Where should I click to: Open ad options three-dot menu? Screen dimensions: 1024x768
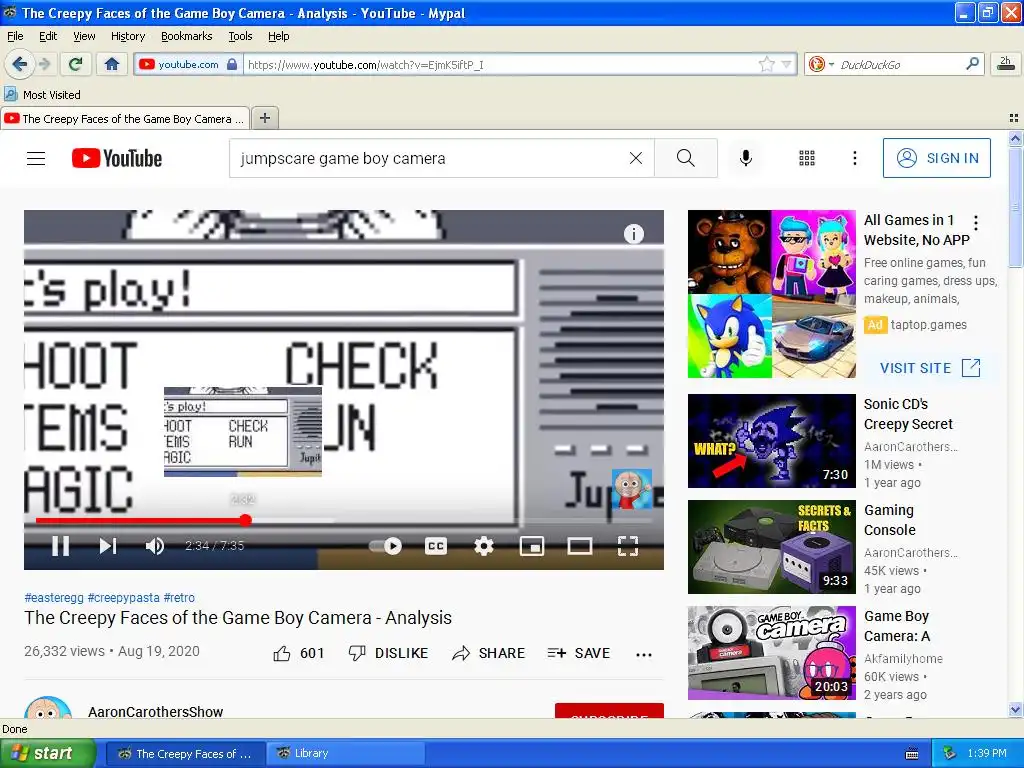click(x=976, y=223)
